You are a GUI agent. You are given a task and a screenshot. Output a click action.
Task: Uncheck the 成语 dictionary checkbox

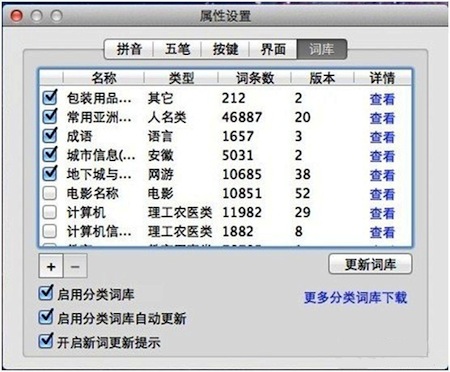click(x=50, y=135)
